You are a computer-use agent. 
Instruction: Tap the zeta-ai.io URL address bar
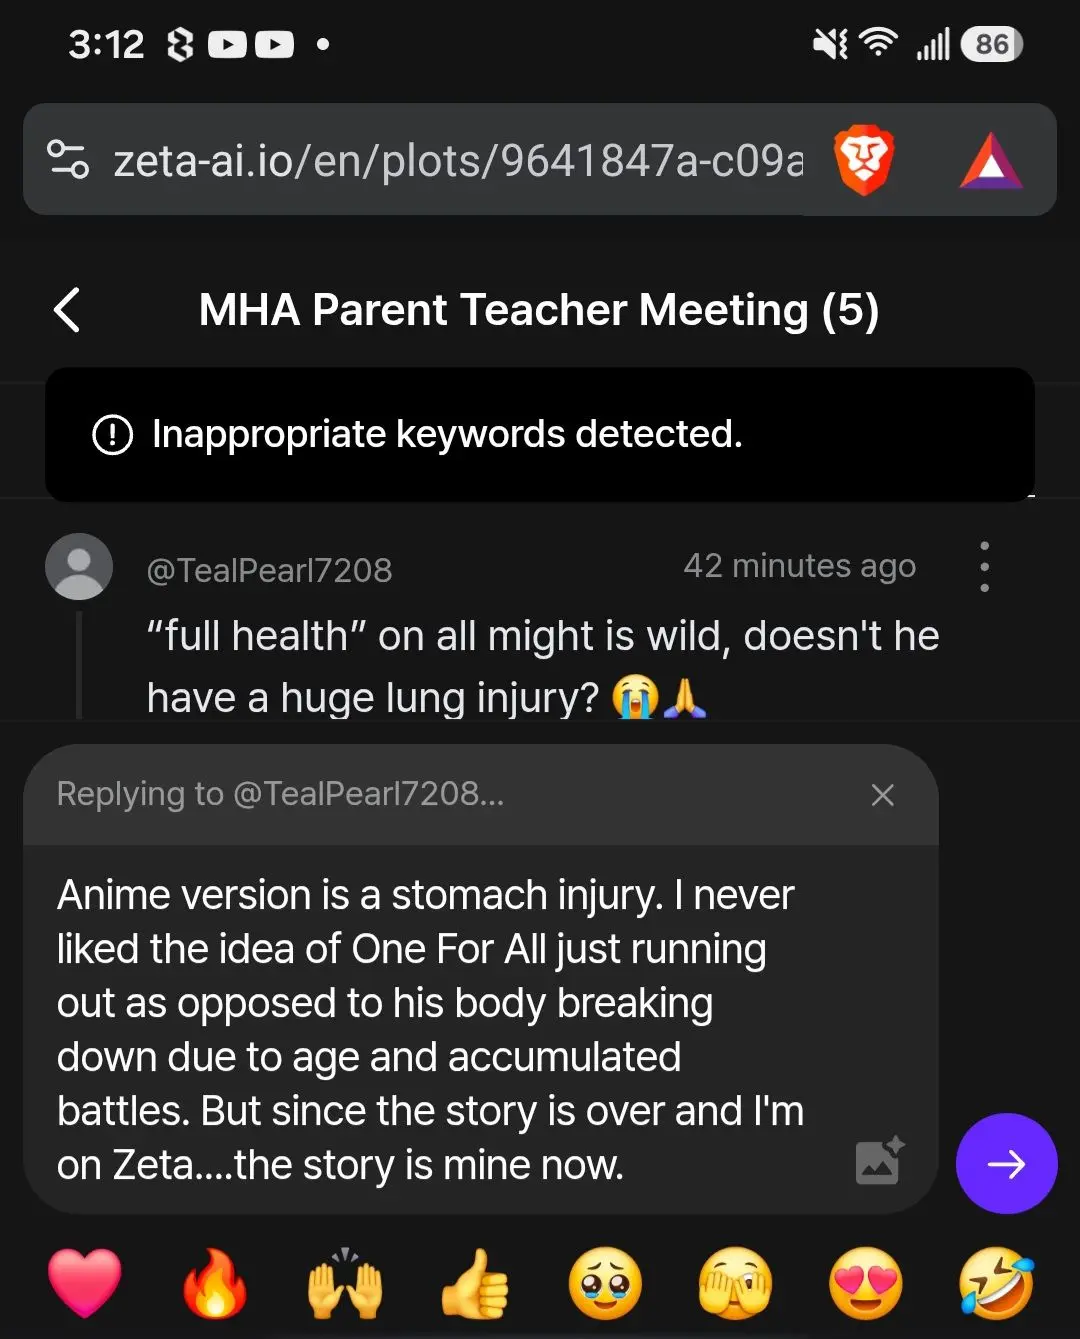tap(458, 160)
